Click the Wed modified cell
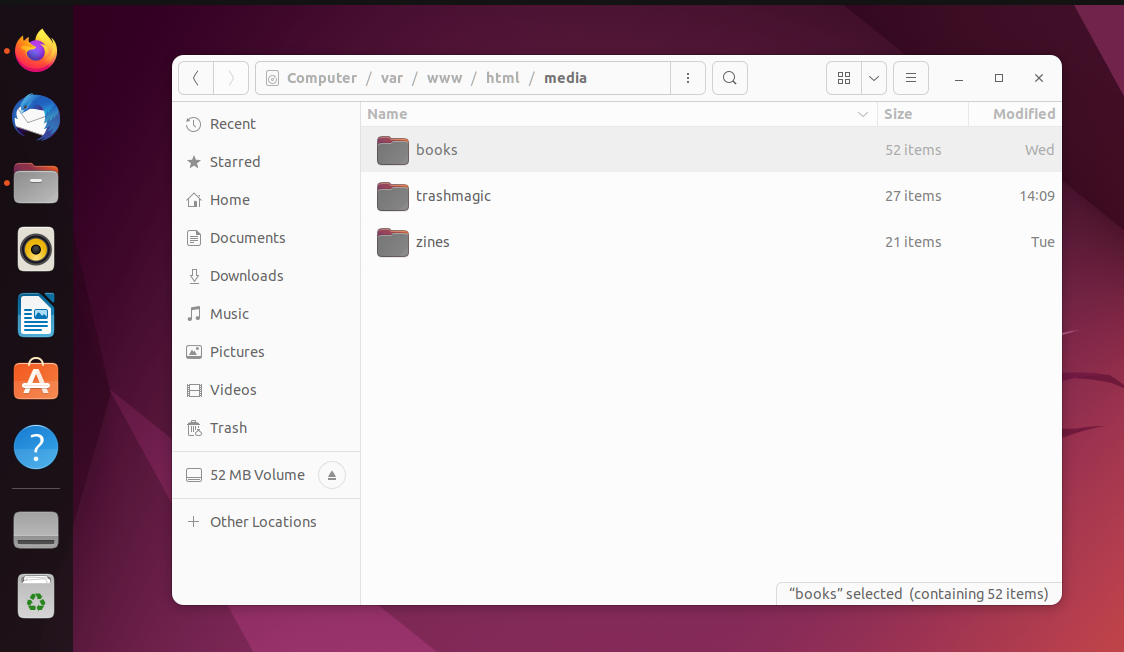This screenshot has height=652, width=1124. pos(1039,150)
